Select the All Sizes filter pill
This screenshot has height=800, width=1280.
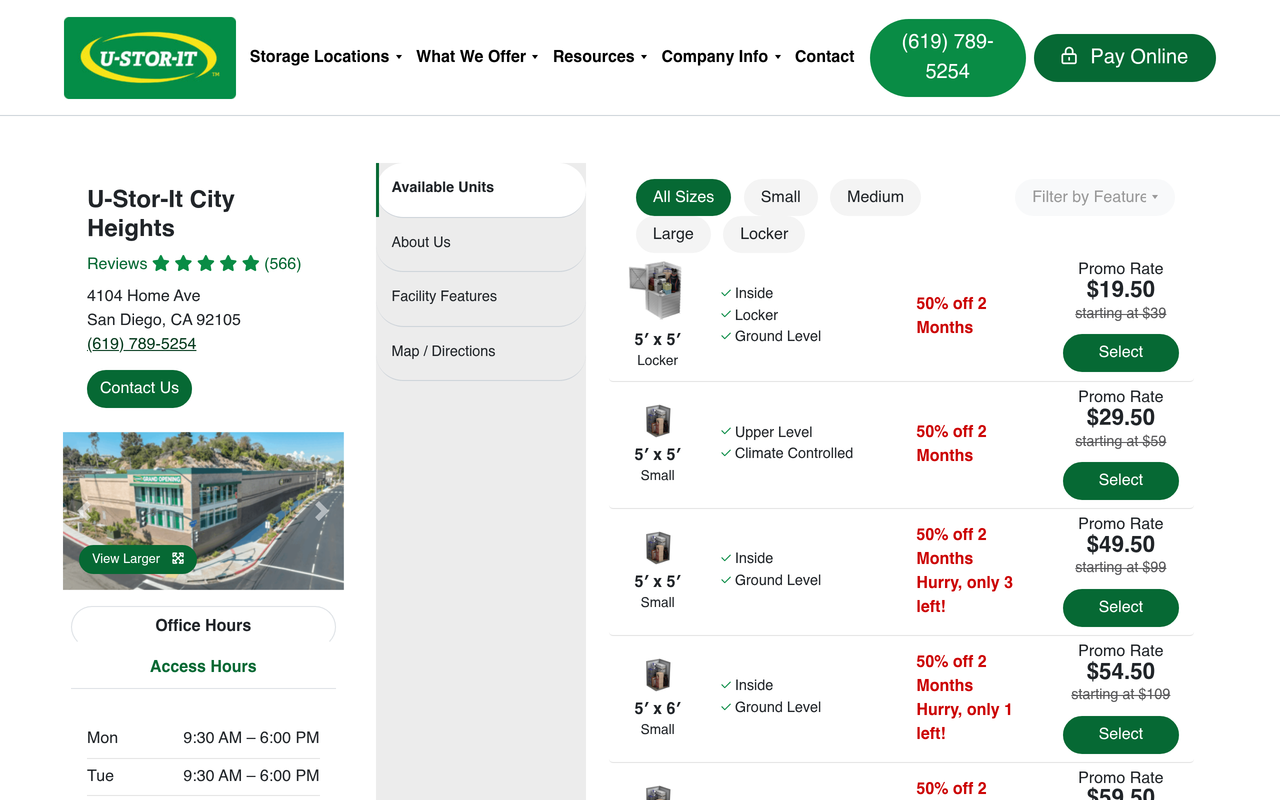tap(683, 197)
